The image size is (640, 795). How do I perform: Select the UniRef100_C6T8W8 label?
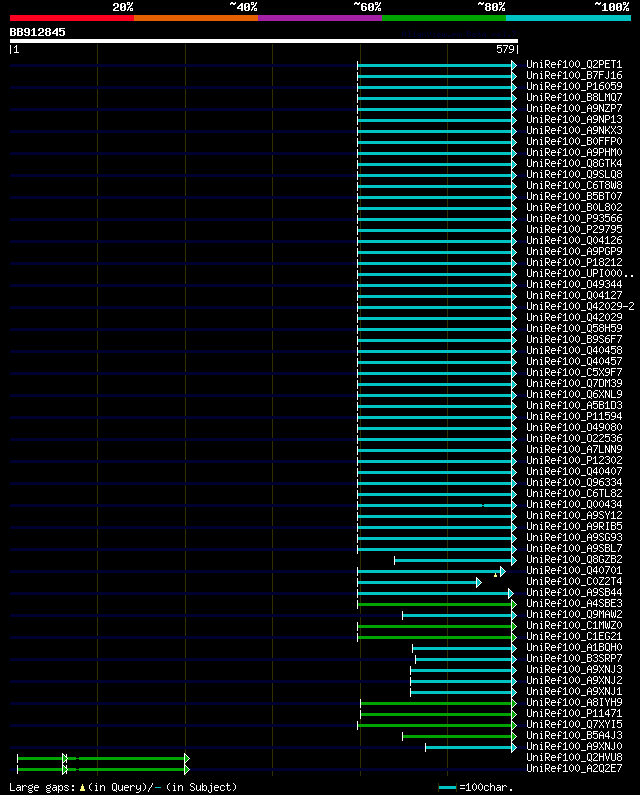[574, 186]
